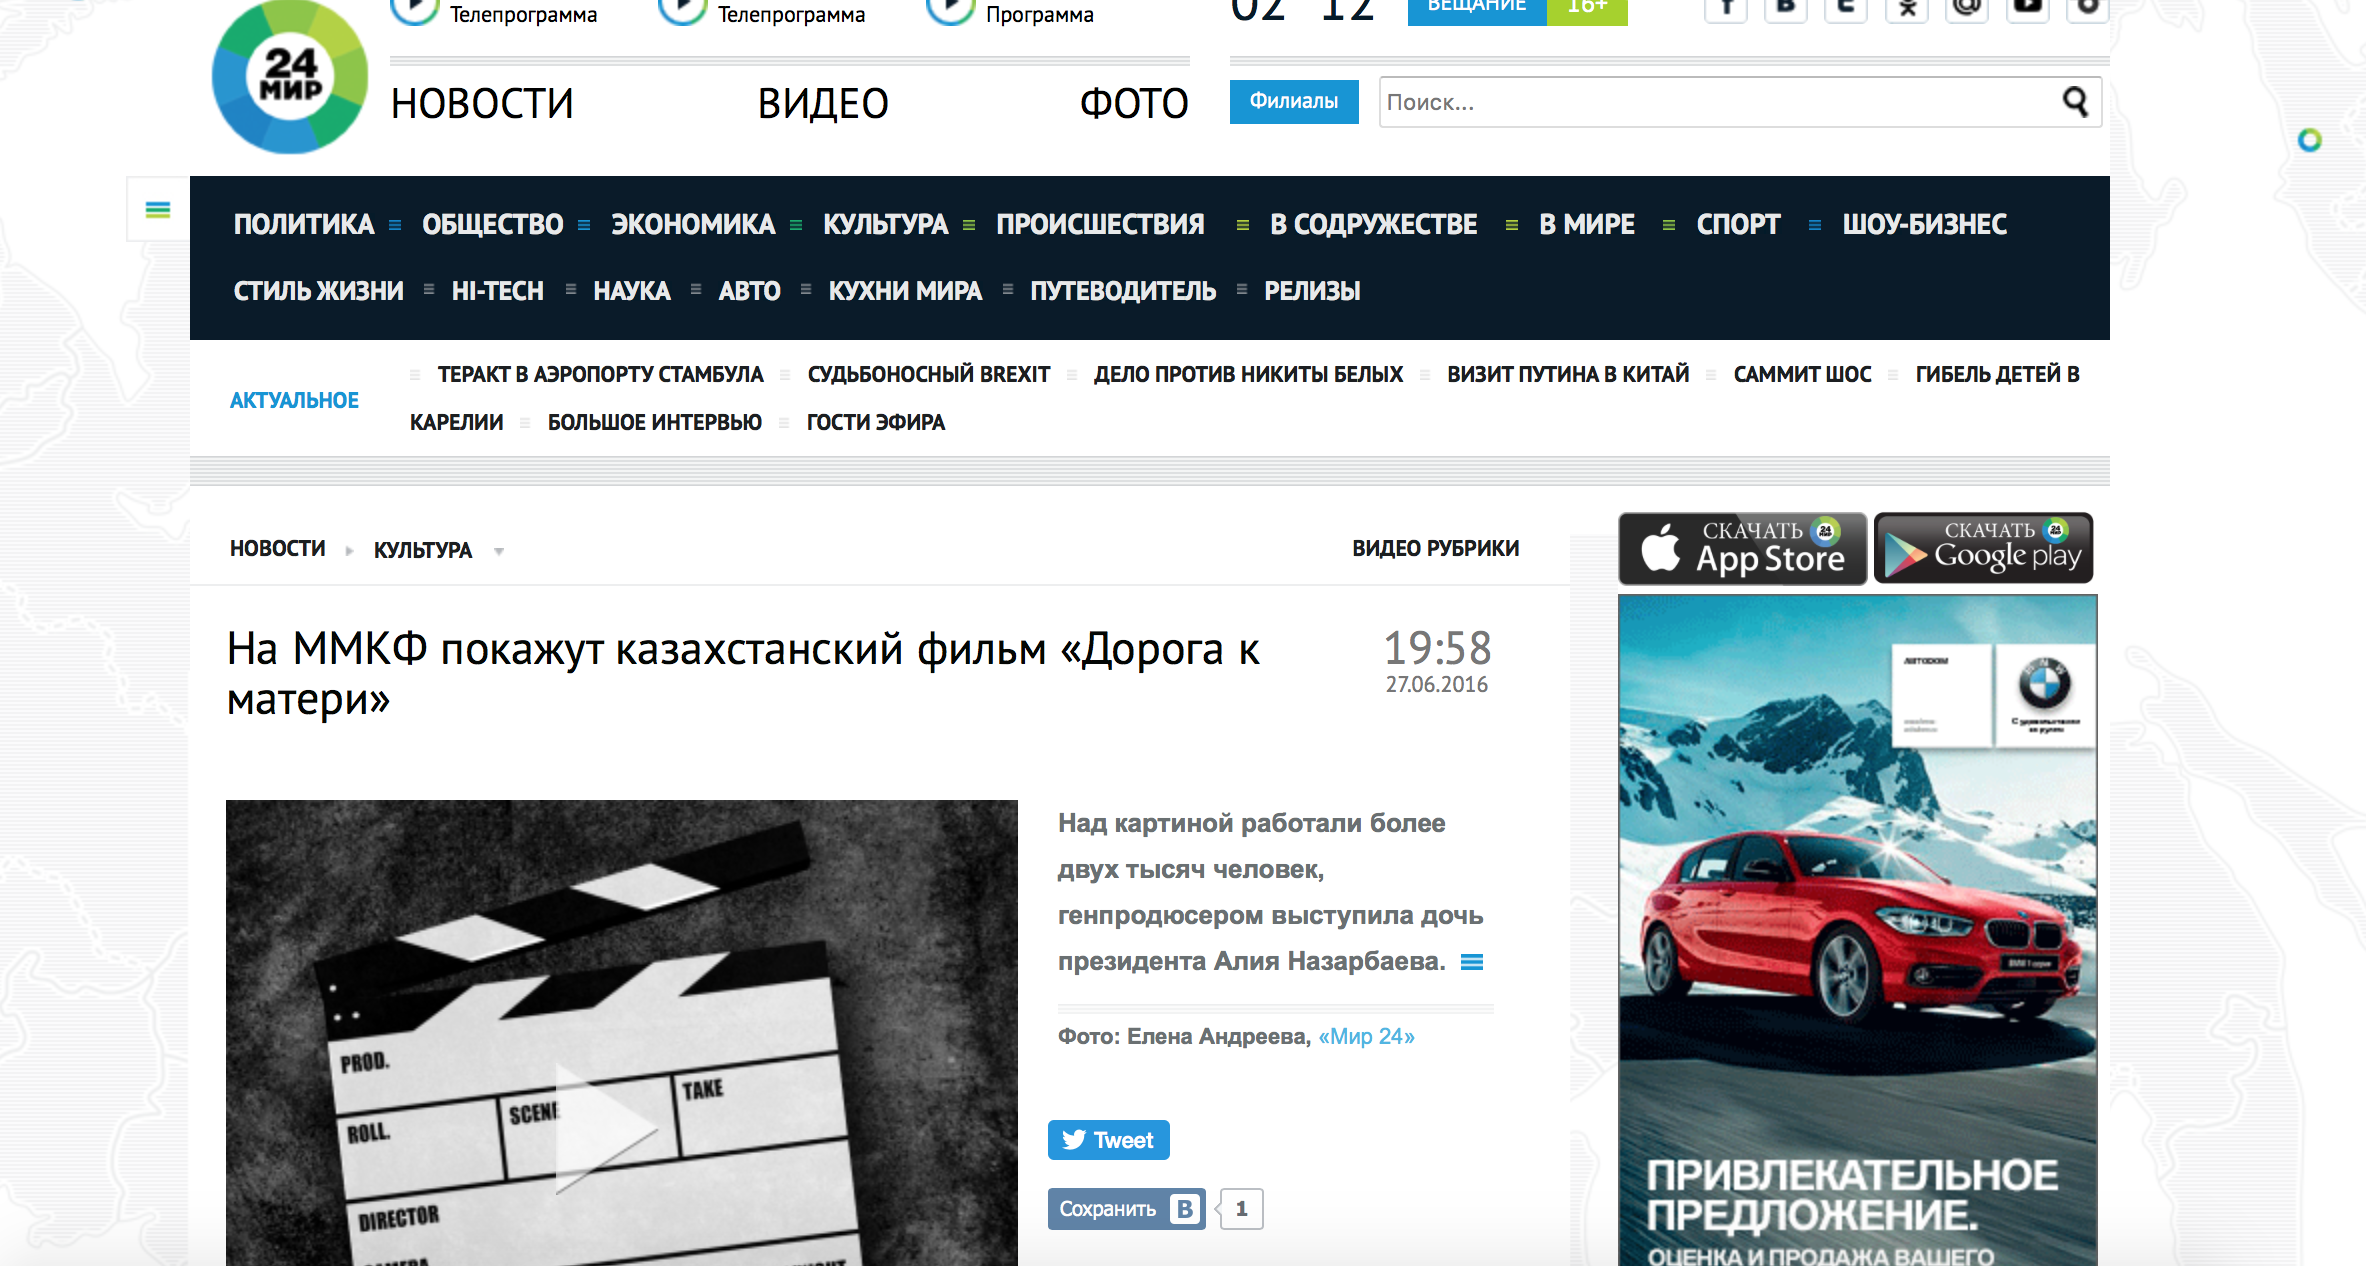This screenshot has height=1266, width=2366.
Task: Open the «Мир 24» photo credit link
Action: pyautogui.click(x=1366, y=1036)
